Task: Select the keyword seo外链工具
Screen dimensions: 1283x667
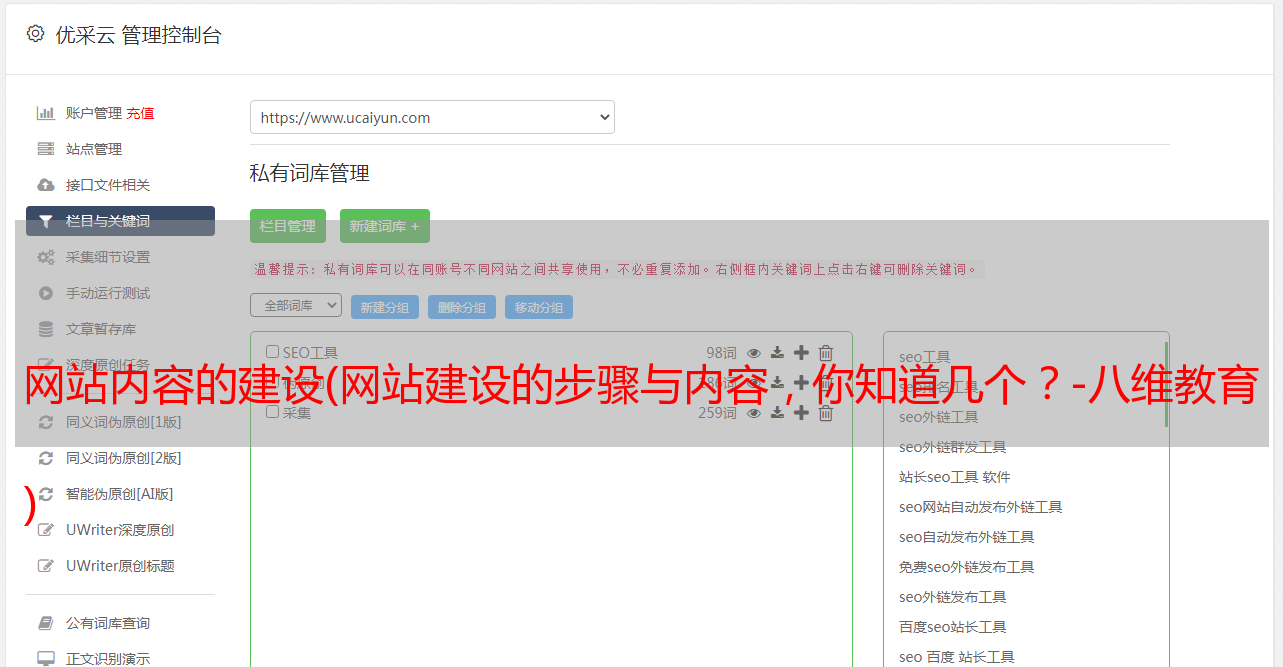Action: 938,417
